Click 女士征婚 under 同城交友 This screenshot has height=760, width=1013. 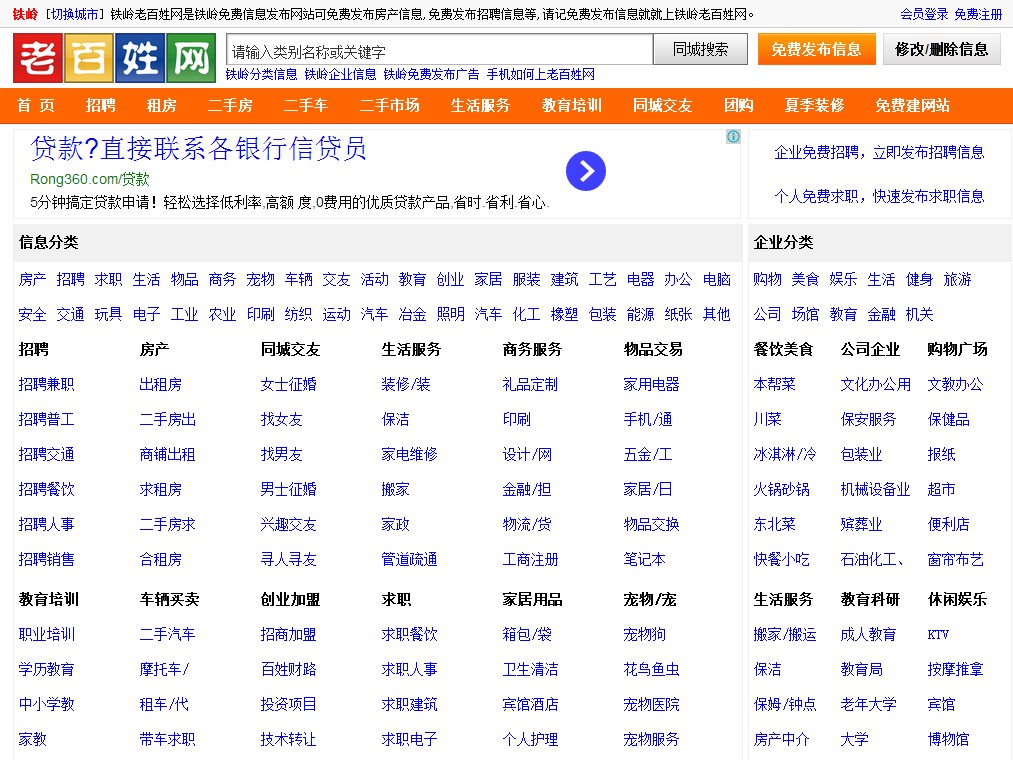click(x=289, y=384)
